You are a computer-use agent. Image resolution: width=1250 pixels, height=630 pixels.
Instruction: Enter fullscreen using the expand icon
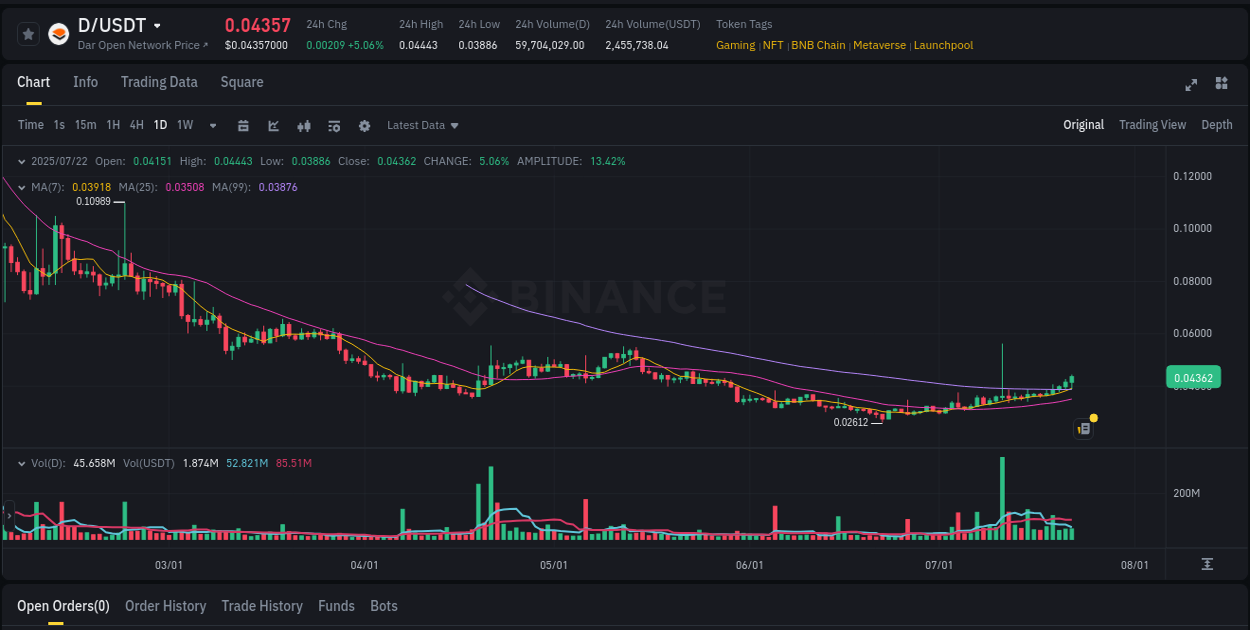1191,85
